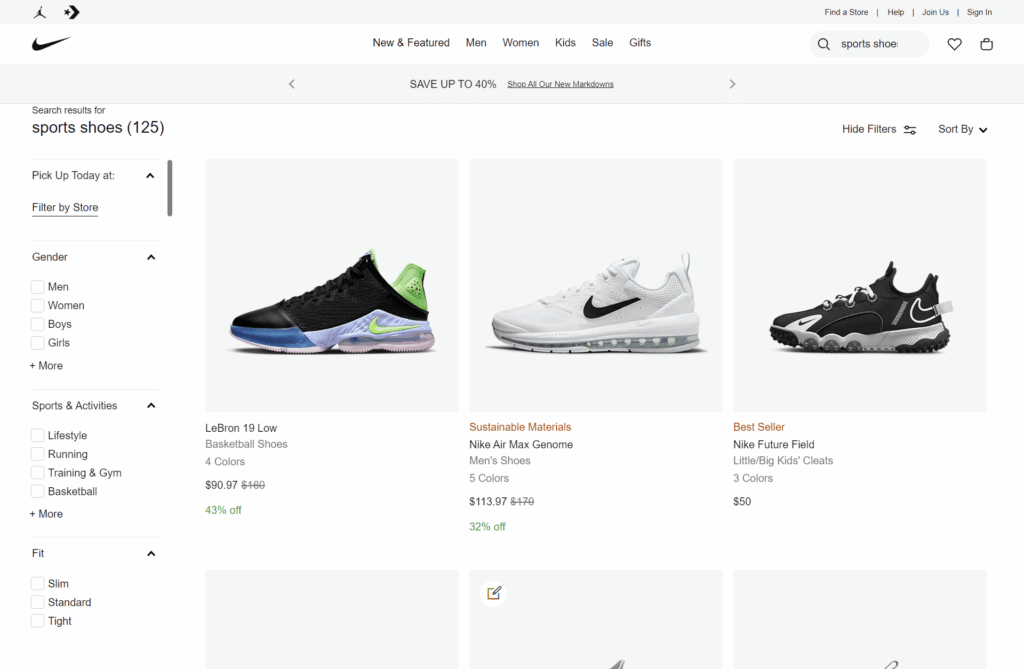
Task: Collapse the Fit filter section
Action: click(x=151, y=553)
